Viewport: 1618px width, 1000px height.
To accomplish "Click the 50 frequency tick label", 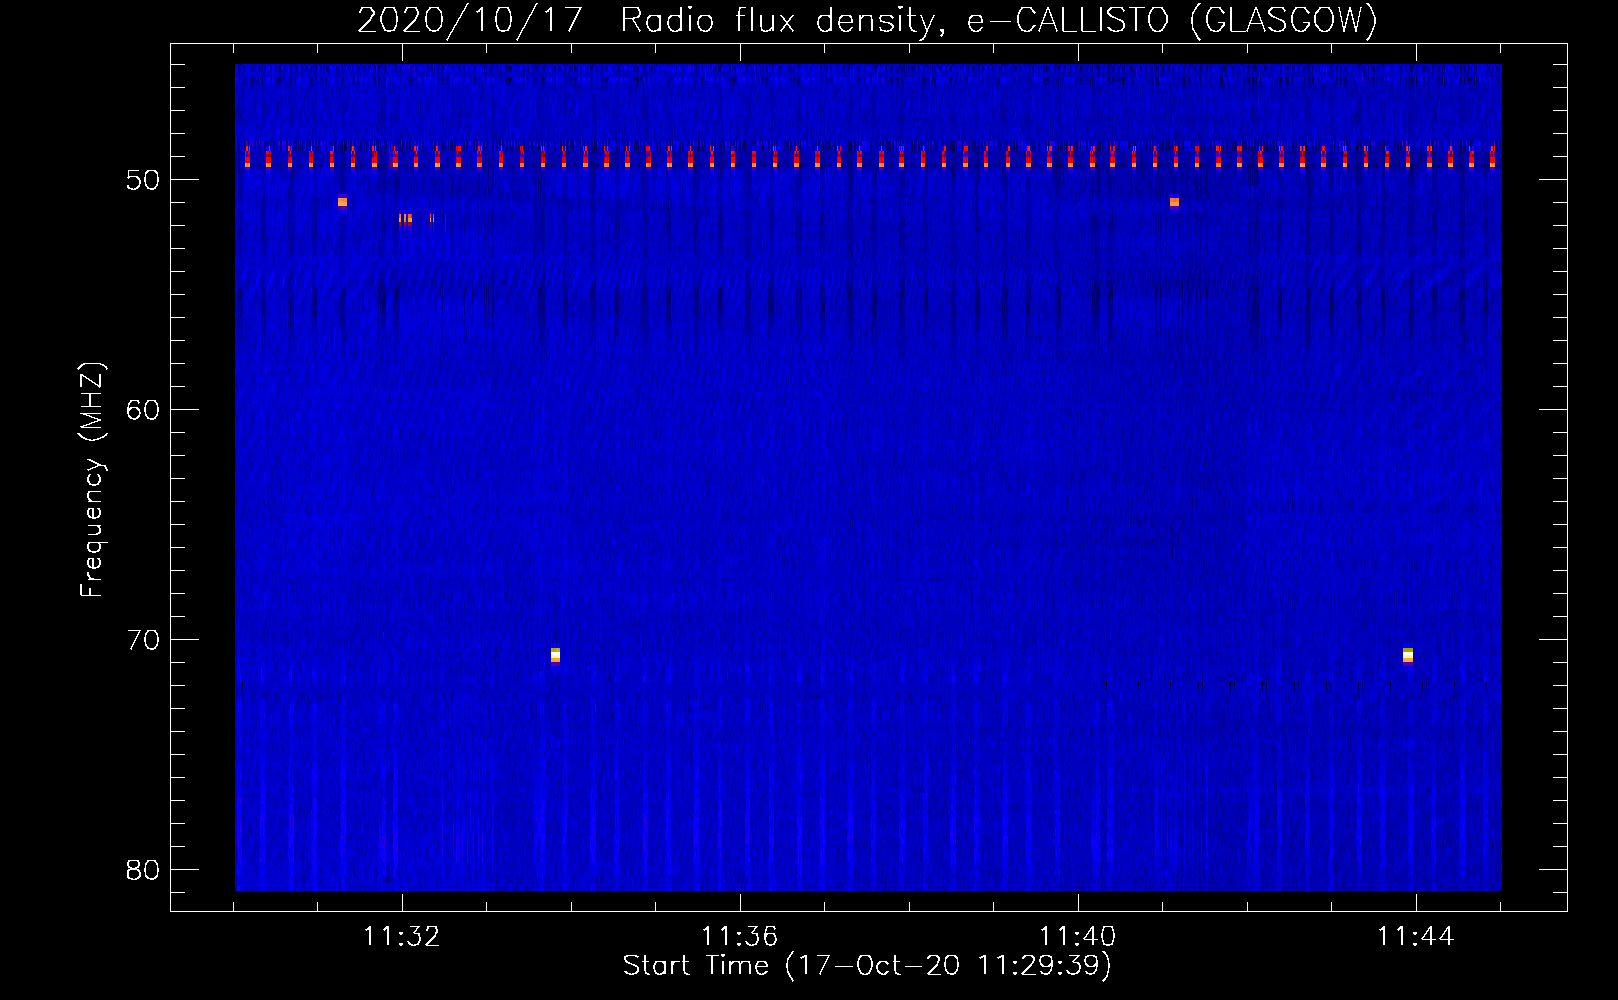I will click(x=143, y=180).
